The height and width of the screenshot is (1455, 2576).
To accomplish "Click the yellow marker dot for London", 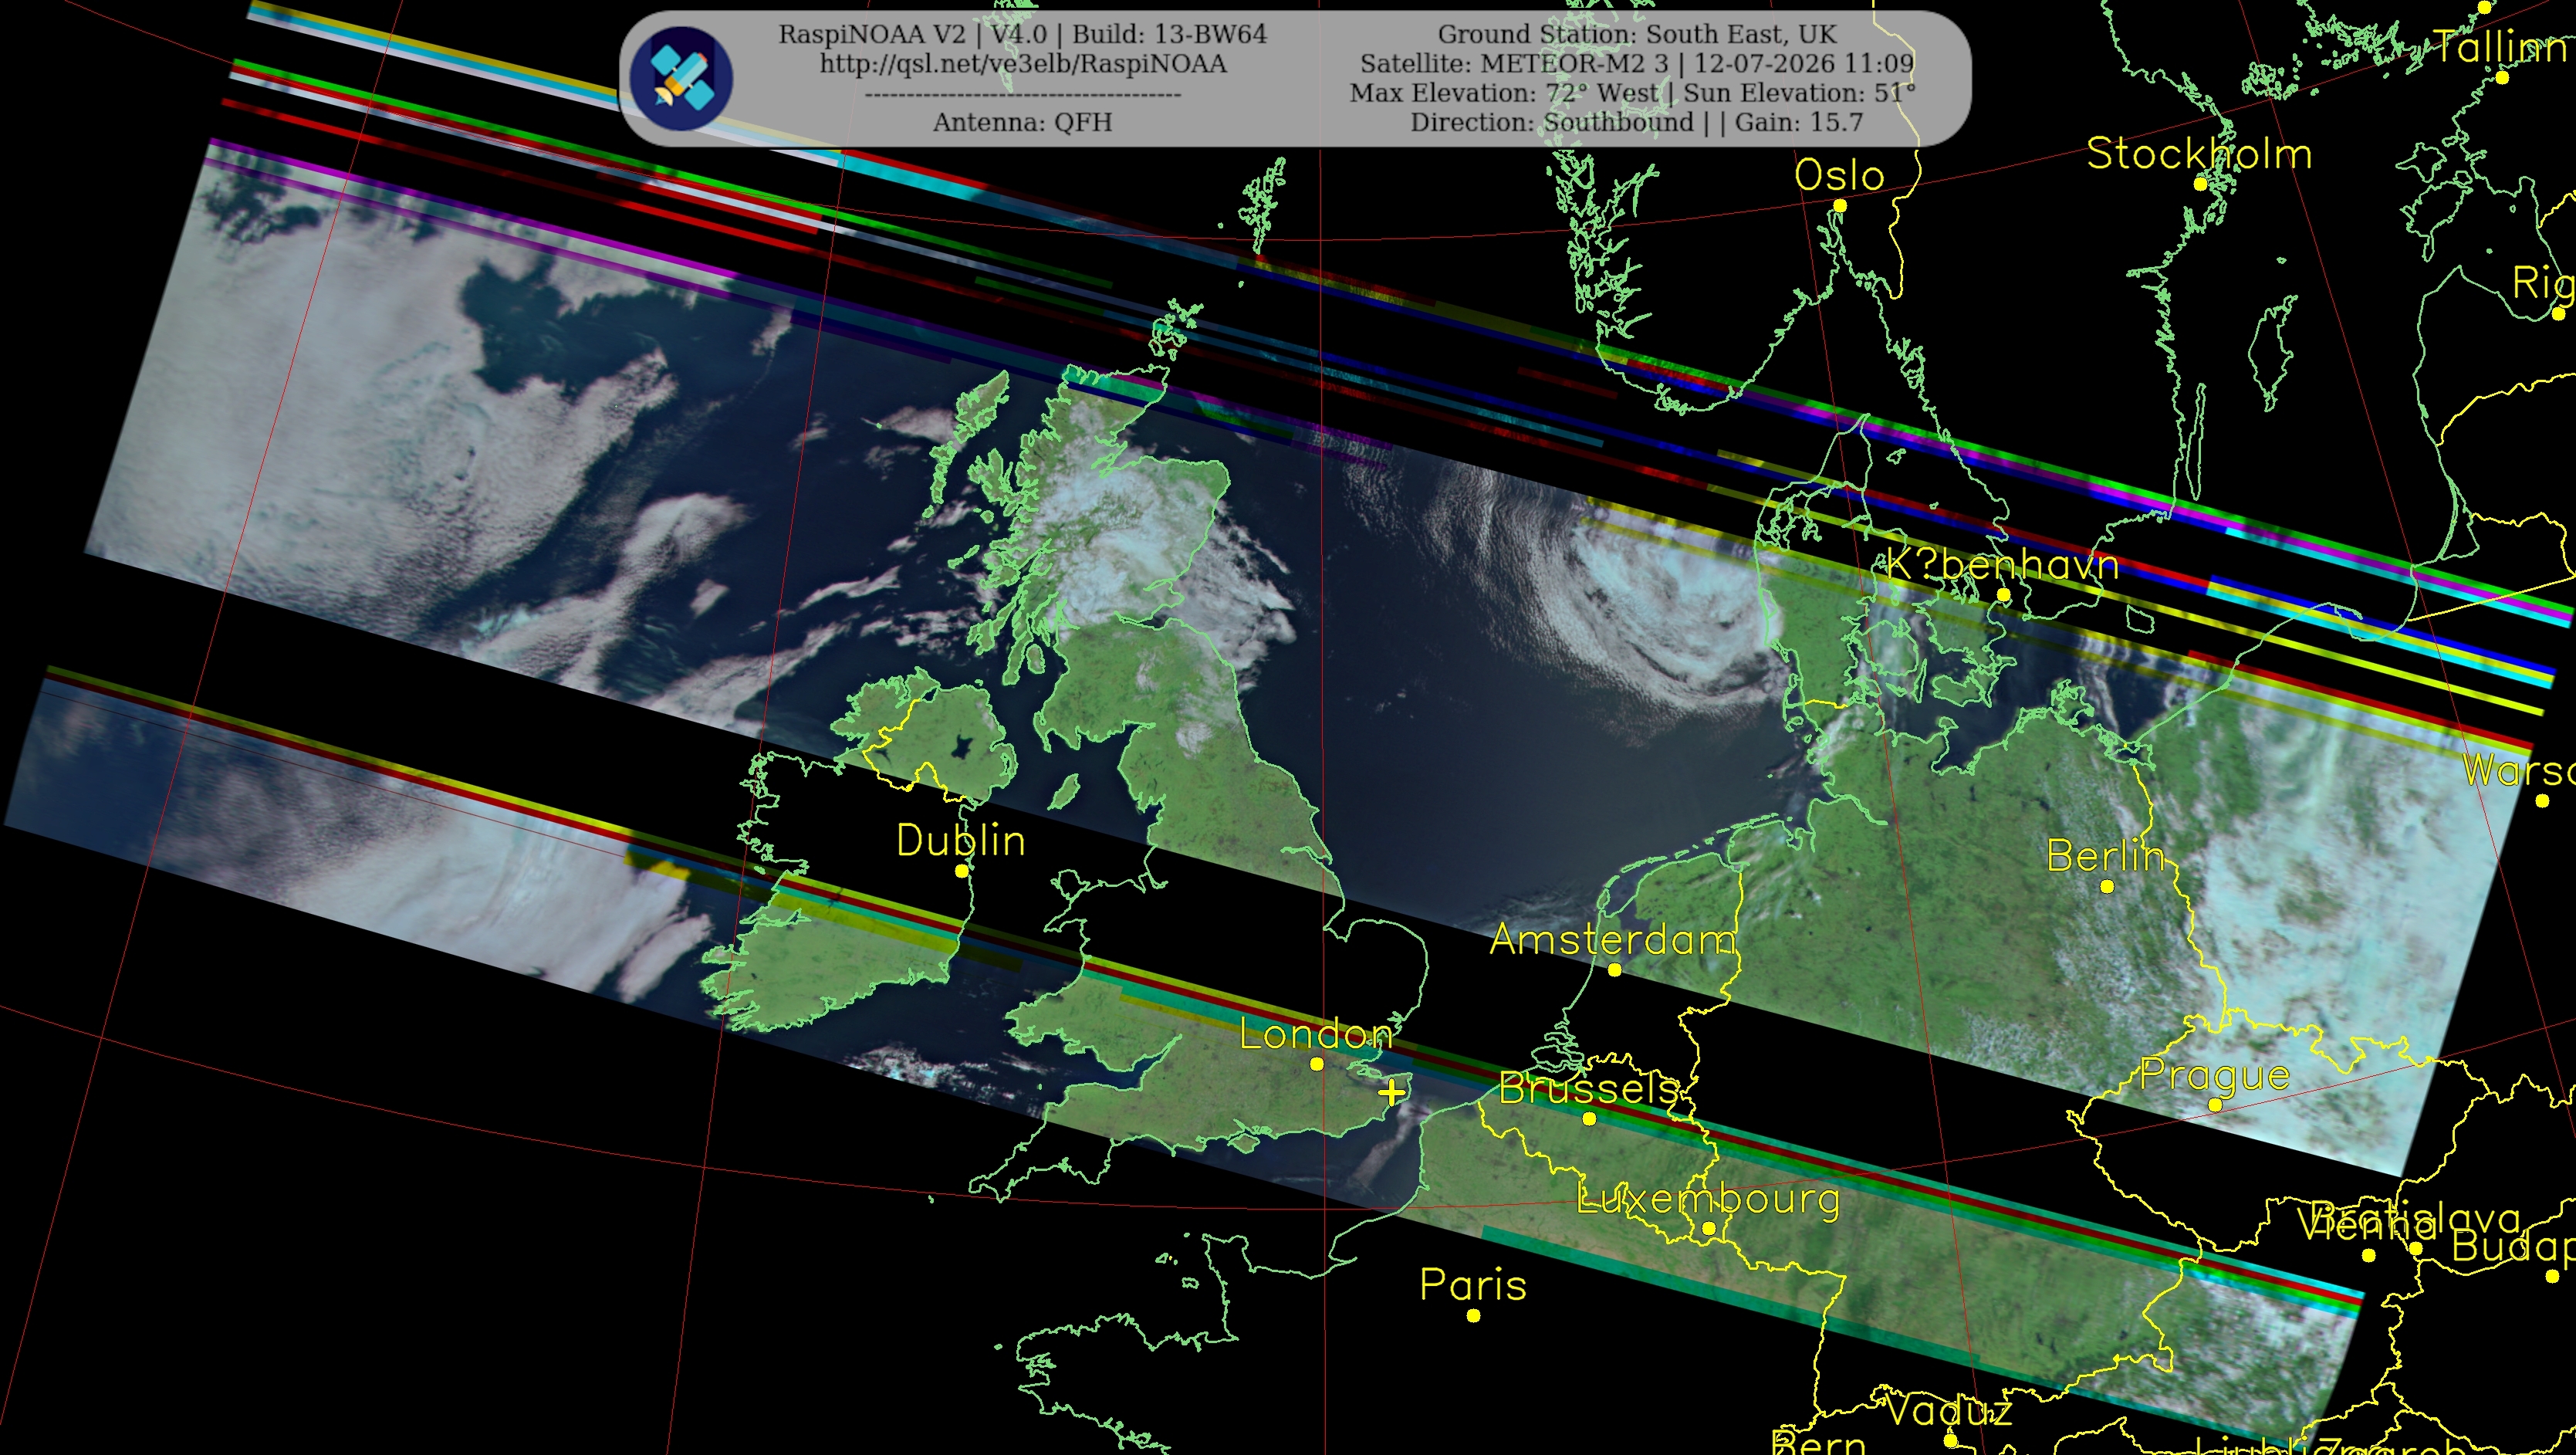I will (x=1316, y=1064).
